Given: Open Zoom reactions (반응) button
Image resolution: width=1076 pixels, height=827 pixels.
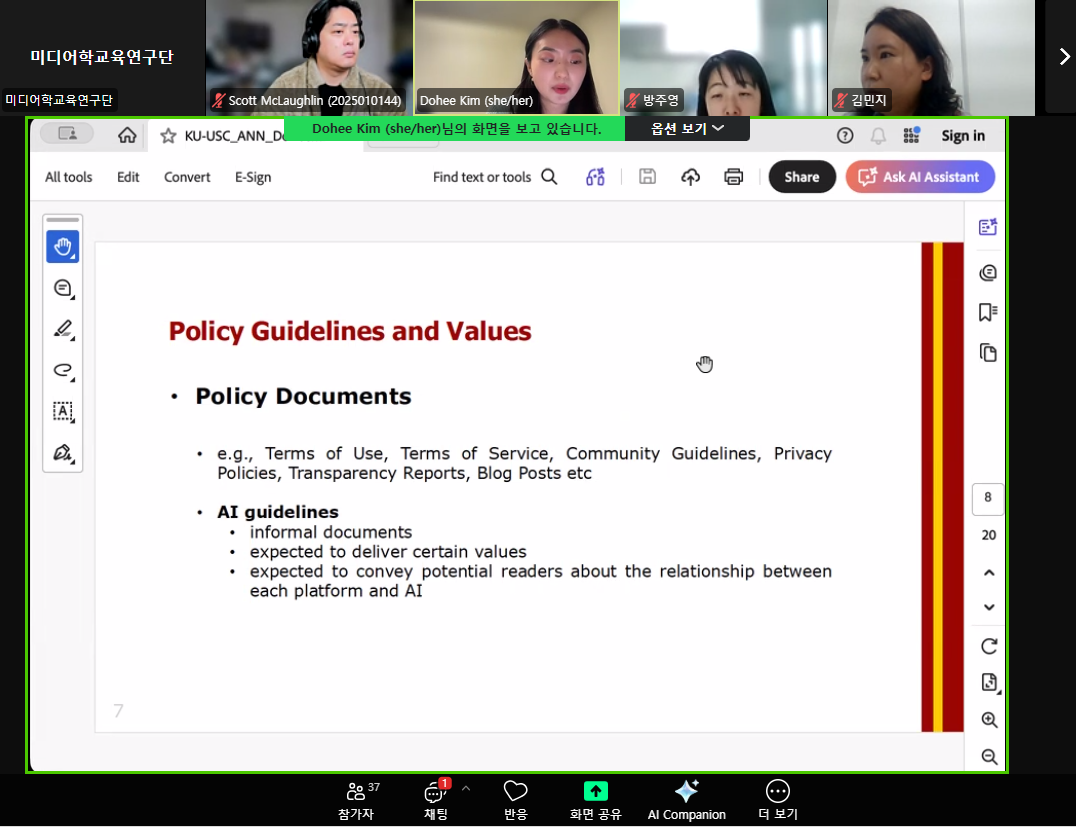Looking at the screenshot, I should (515, 799).
